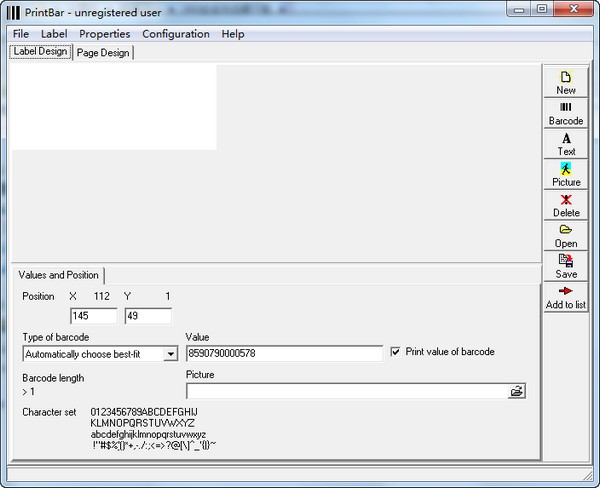The width and height of the screenshot is (600, 488).
Task: Insert a Text object
Action: pos(566,144)
